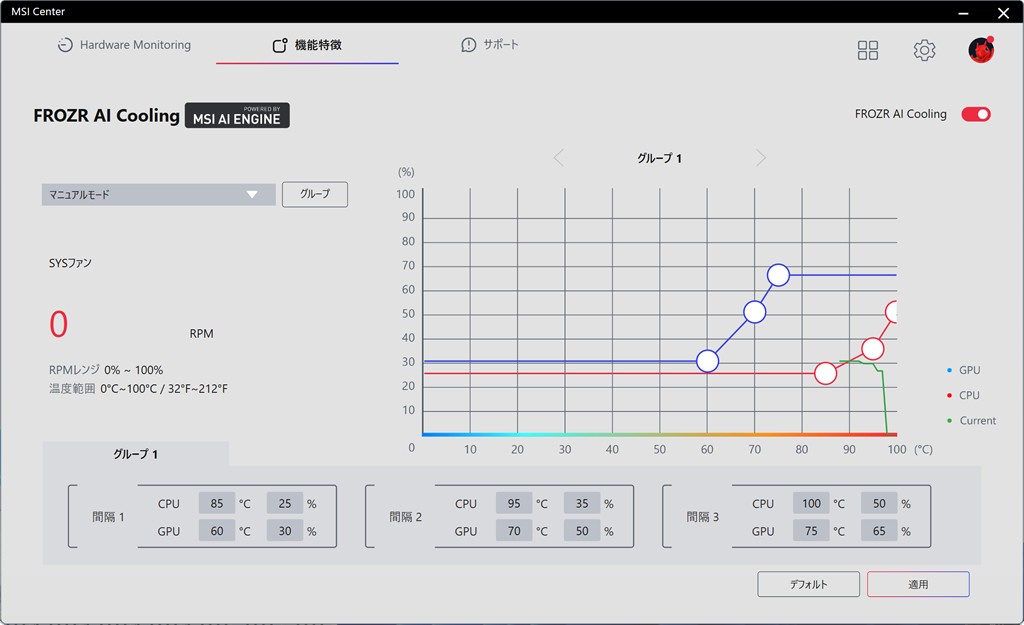1024x625 pixels.
Task: Click the 間隔 1 label
Action: pyautogui.click(x=108, y=517)
